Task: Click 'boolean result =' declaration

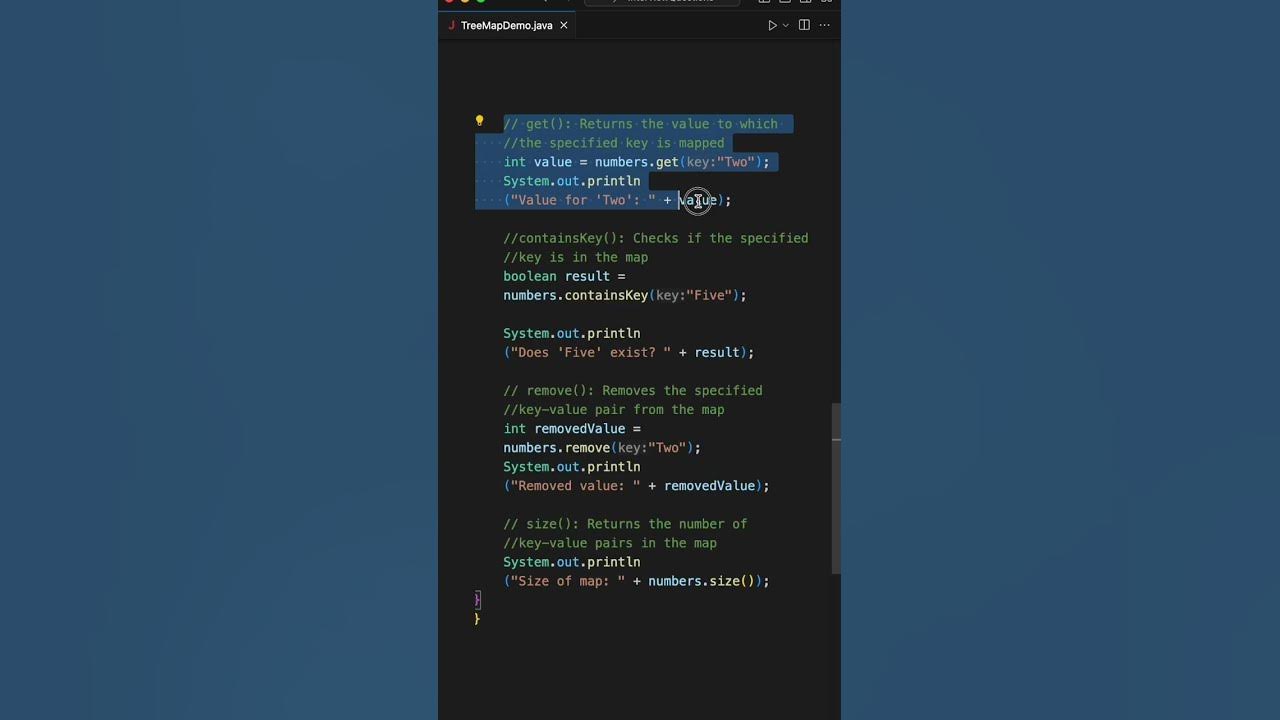Action: [564, 276]
